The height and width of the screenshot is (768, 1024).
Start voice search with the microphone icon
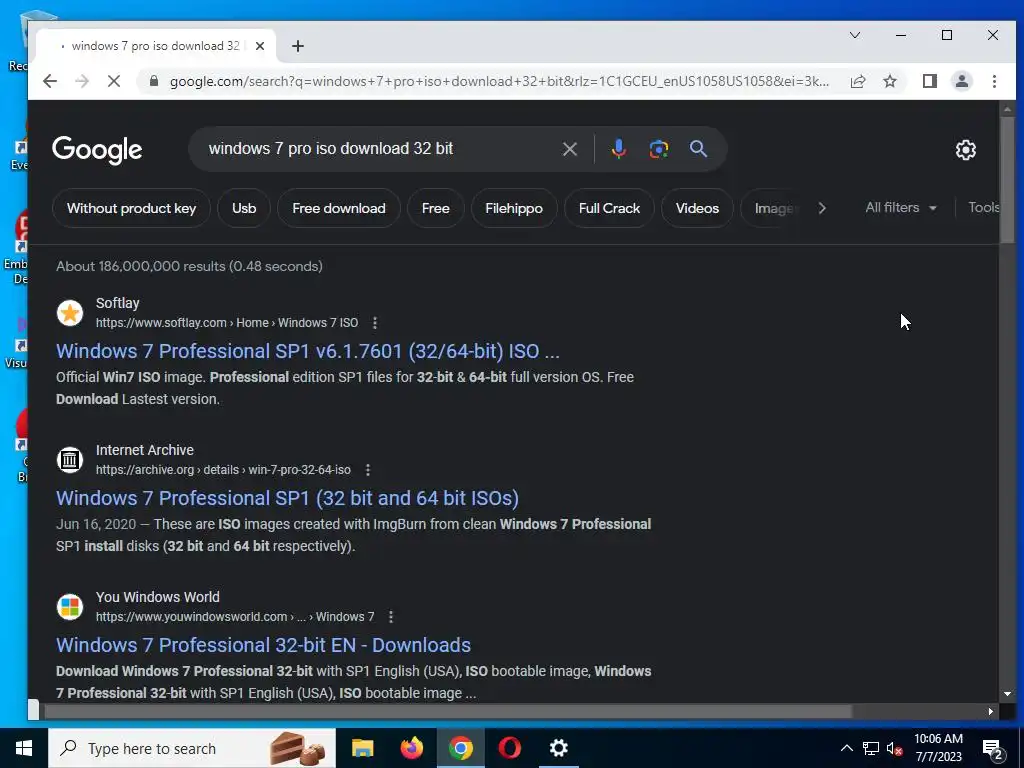618,149
